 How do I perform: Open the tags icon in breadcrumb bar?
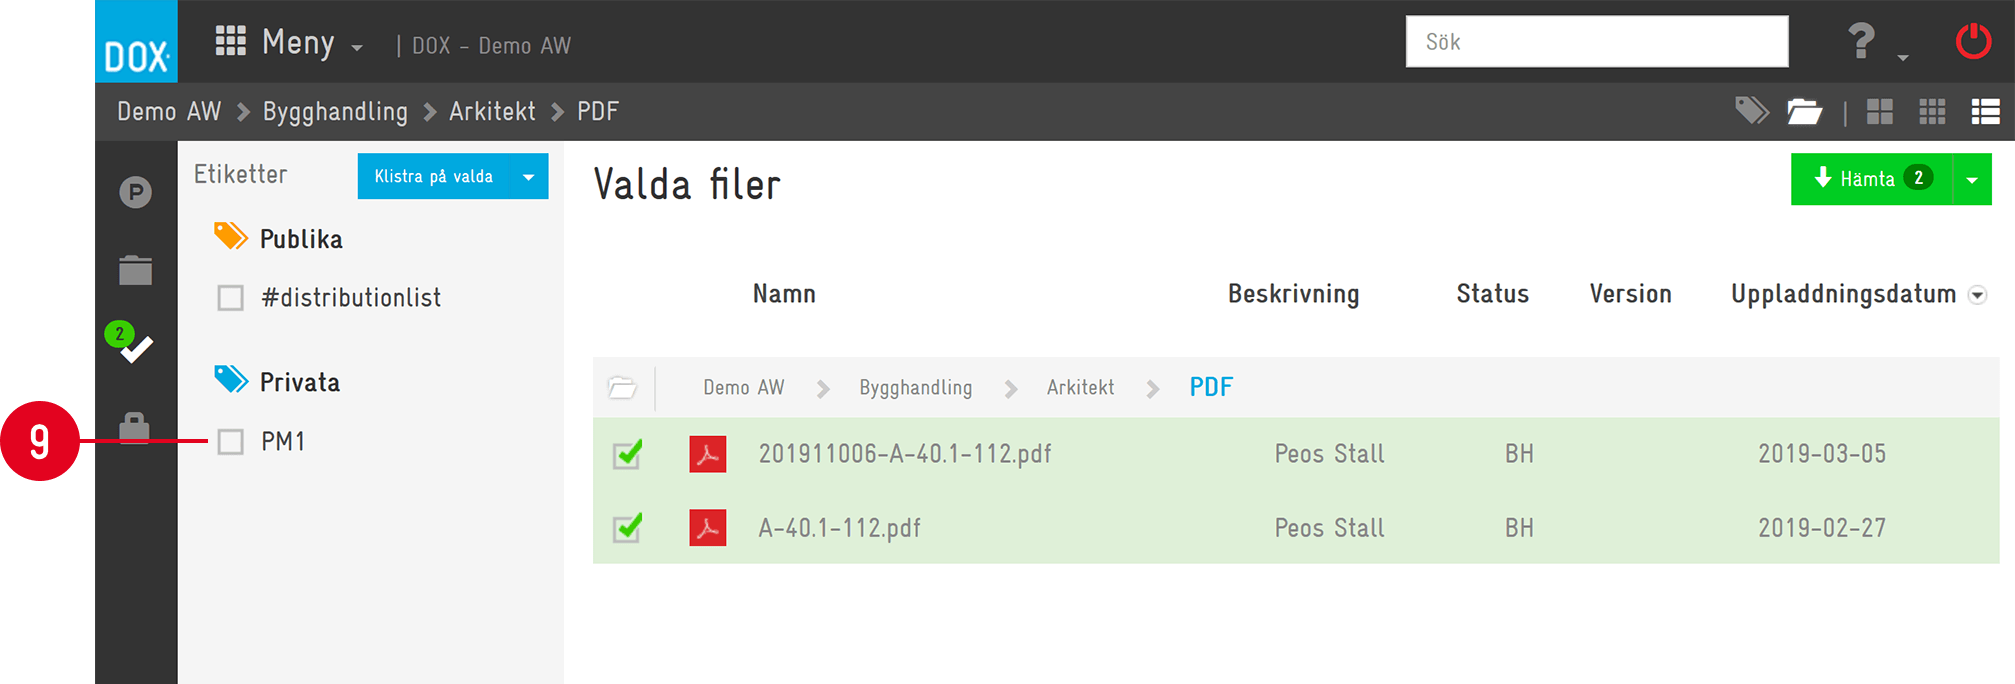point(1752,111)
